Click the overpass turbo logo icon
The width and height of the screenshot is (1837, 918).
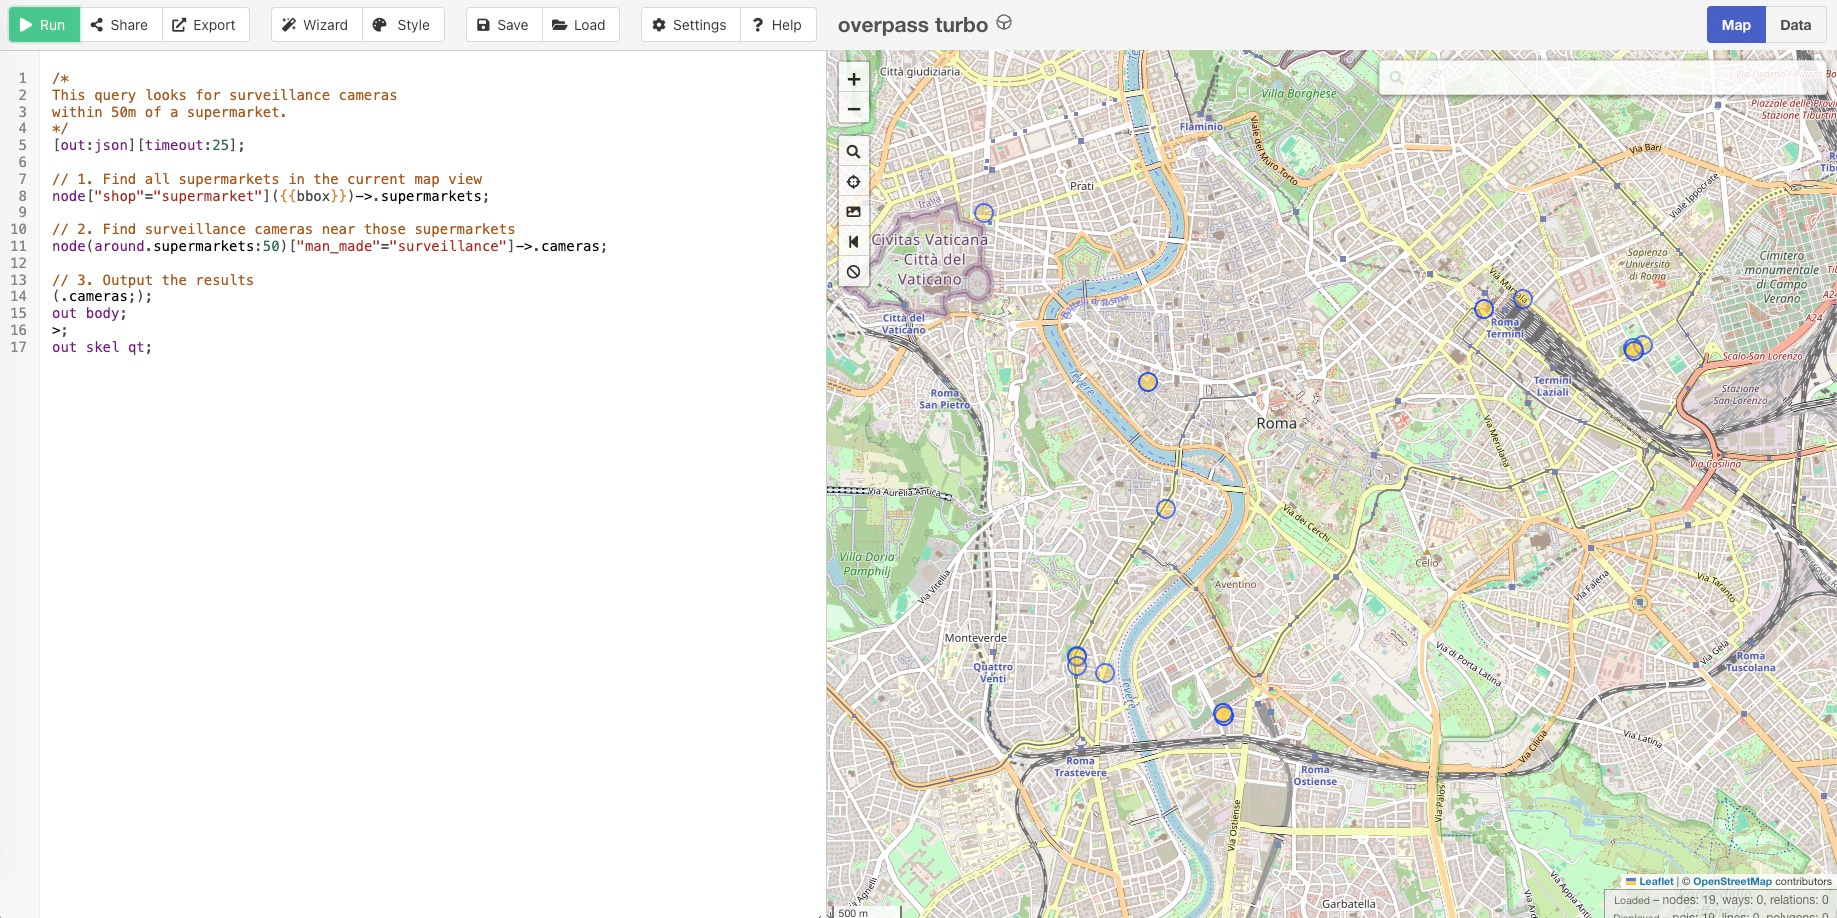(x=1004, y=23)
